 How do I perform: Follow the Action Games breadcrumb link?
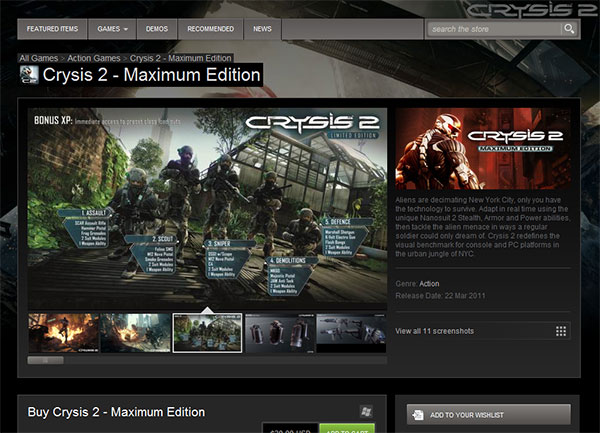pyautogui.click(x=94, y=58)
